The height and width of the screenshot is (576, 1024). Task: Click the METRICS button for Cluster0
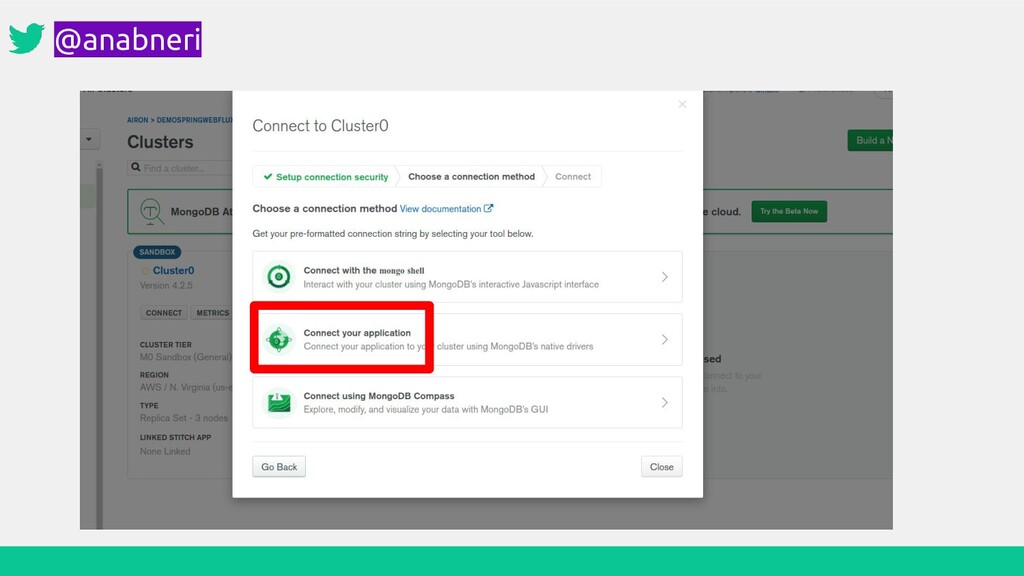click(x=212, y=313)
